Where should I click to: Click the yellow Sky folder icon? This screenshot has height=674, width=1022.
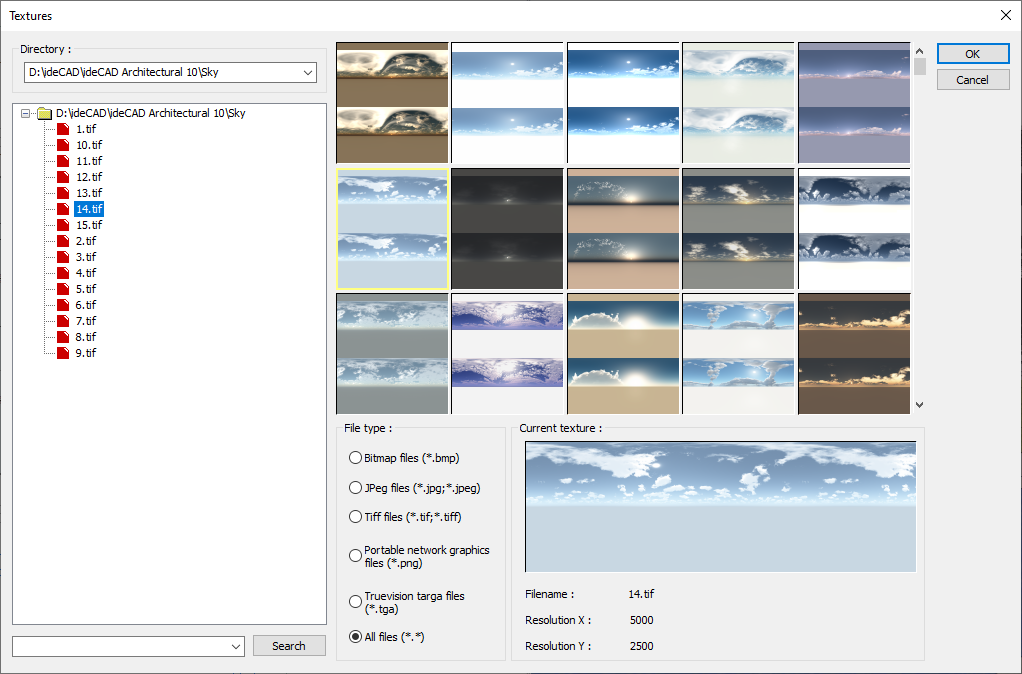(44, 114)
